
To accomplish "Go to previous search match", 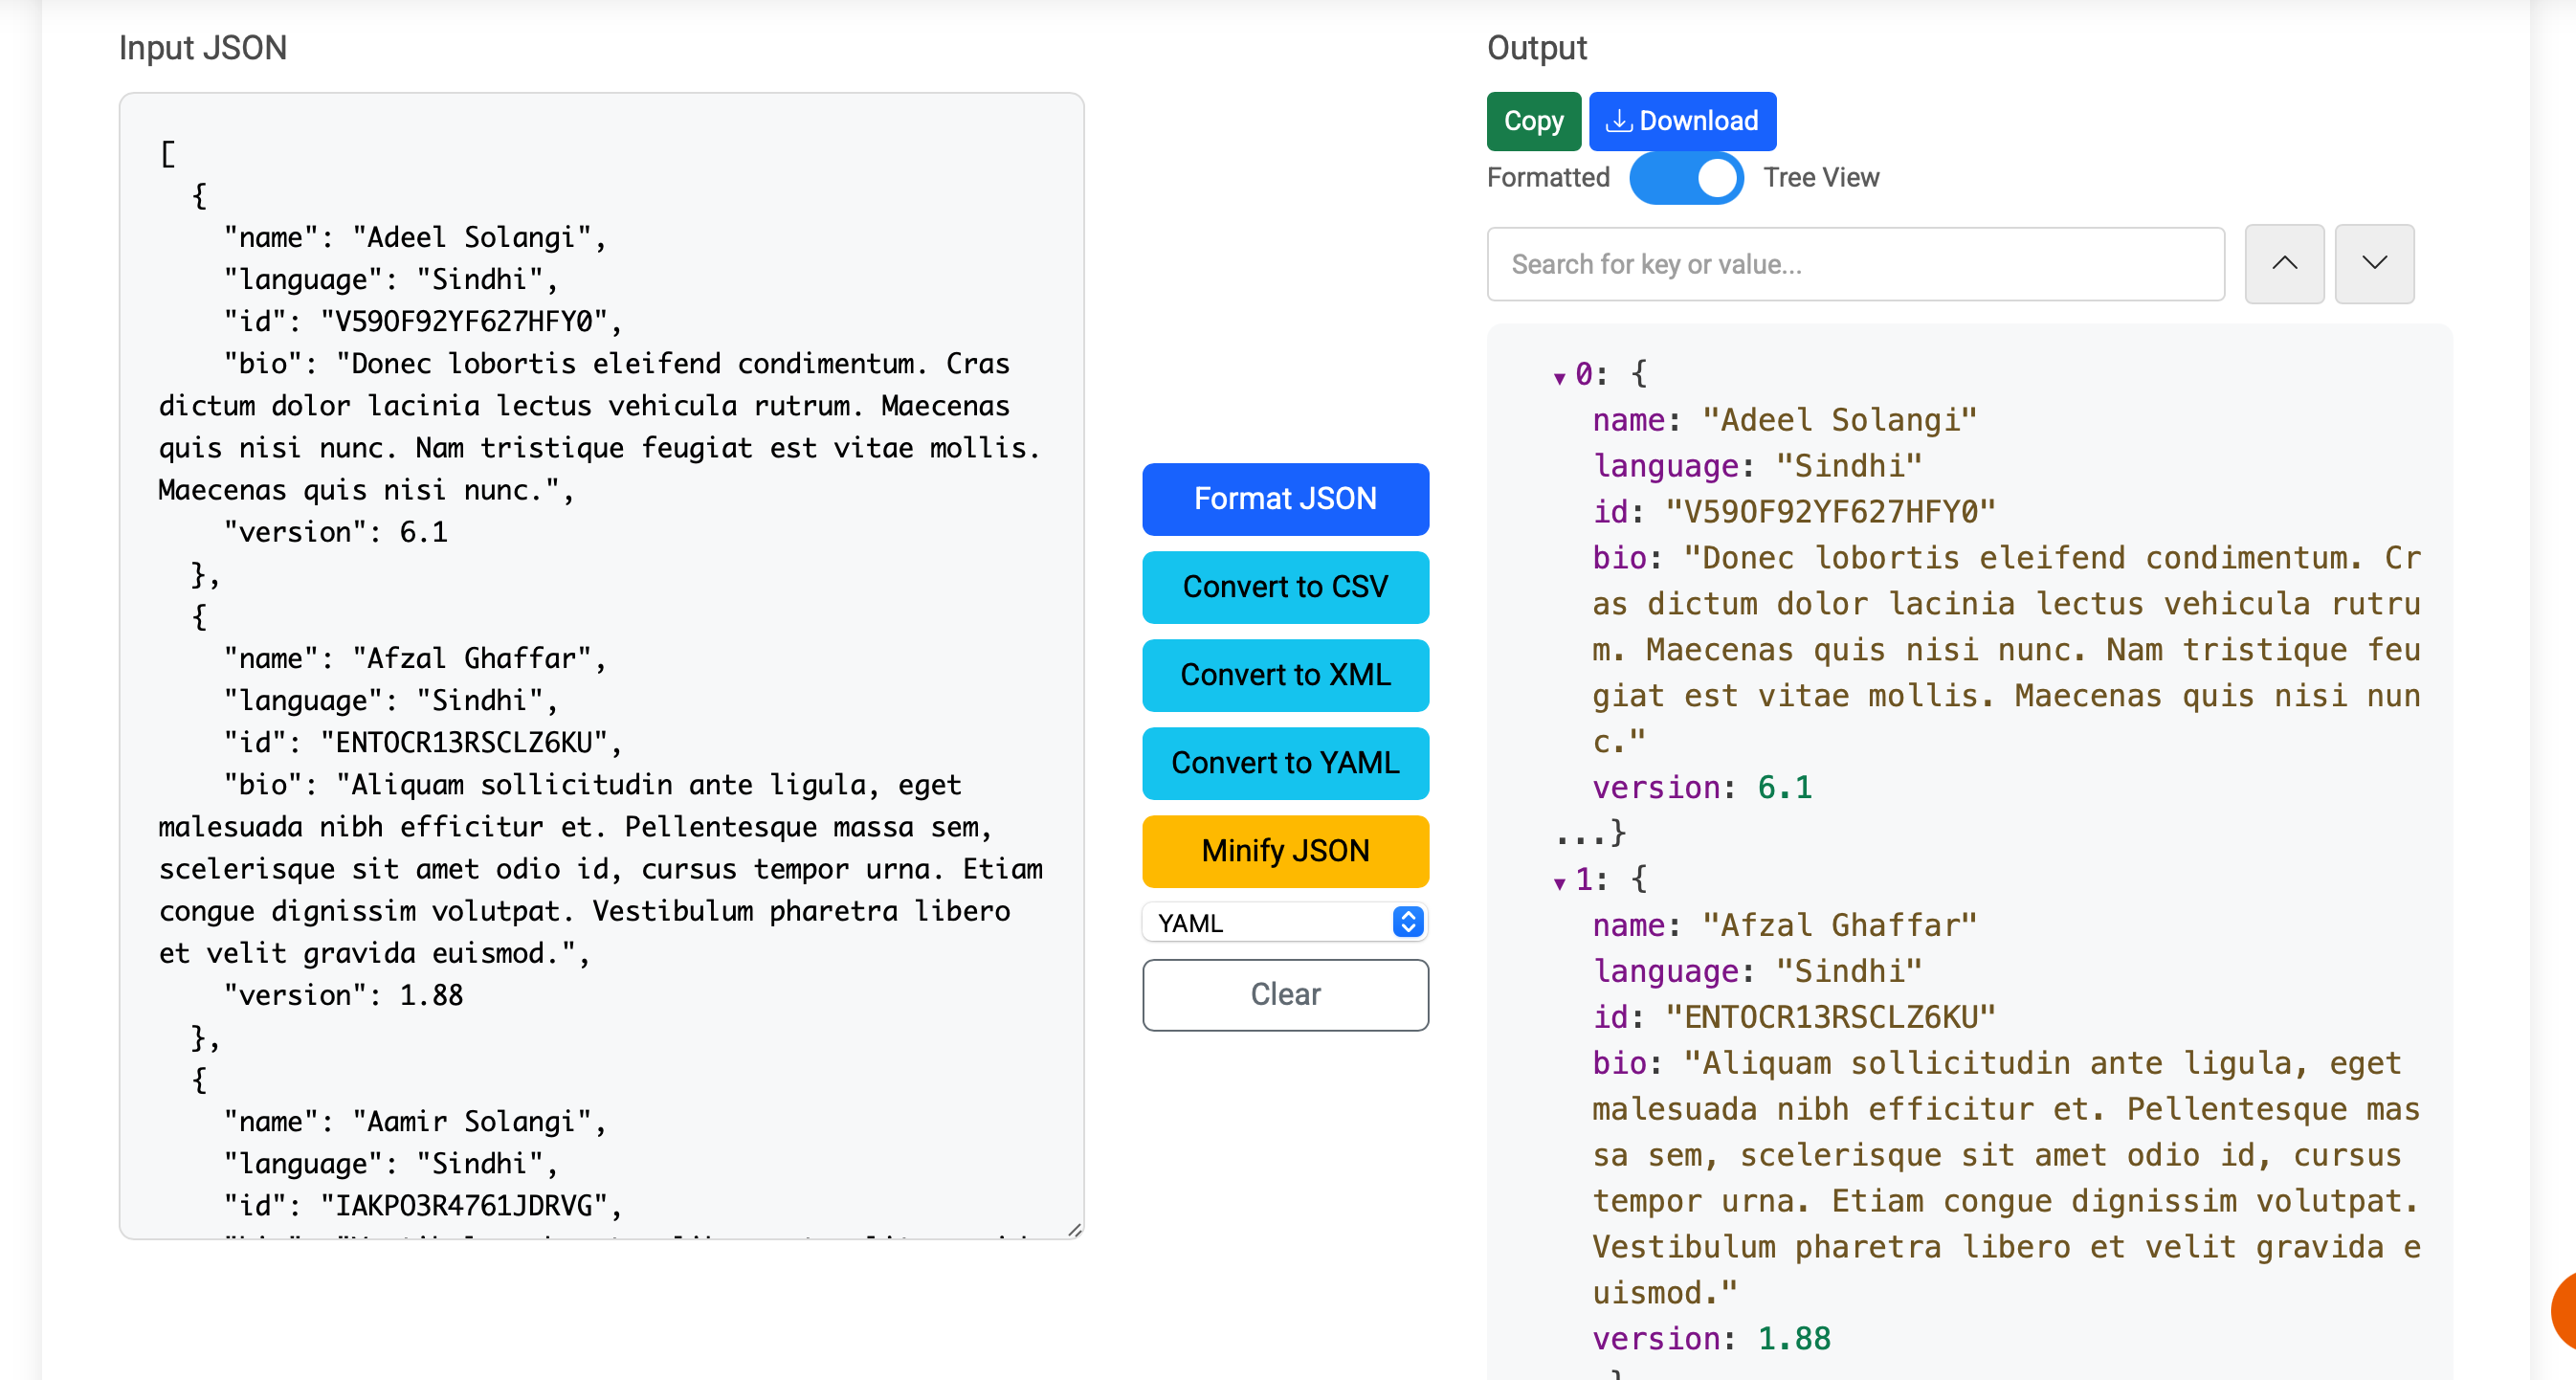I will click(2284, 264).
